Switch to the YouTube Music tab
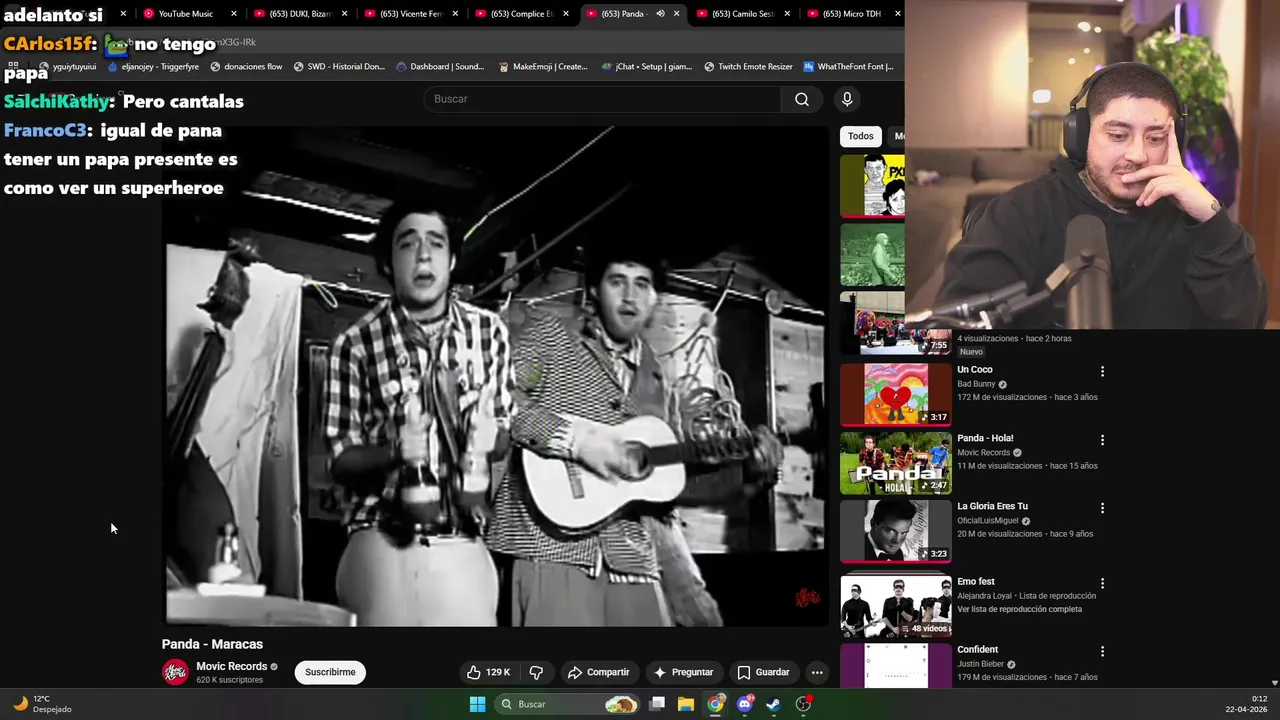Image resolution: width=1280 pixels, height=720 pixels. click(186, 14)
